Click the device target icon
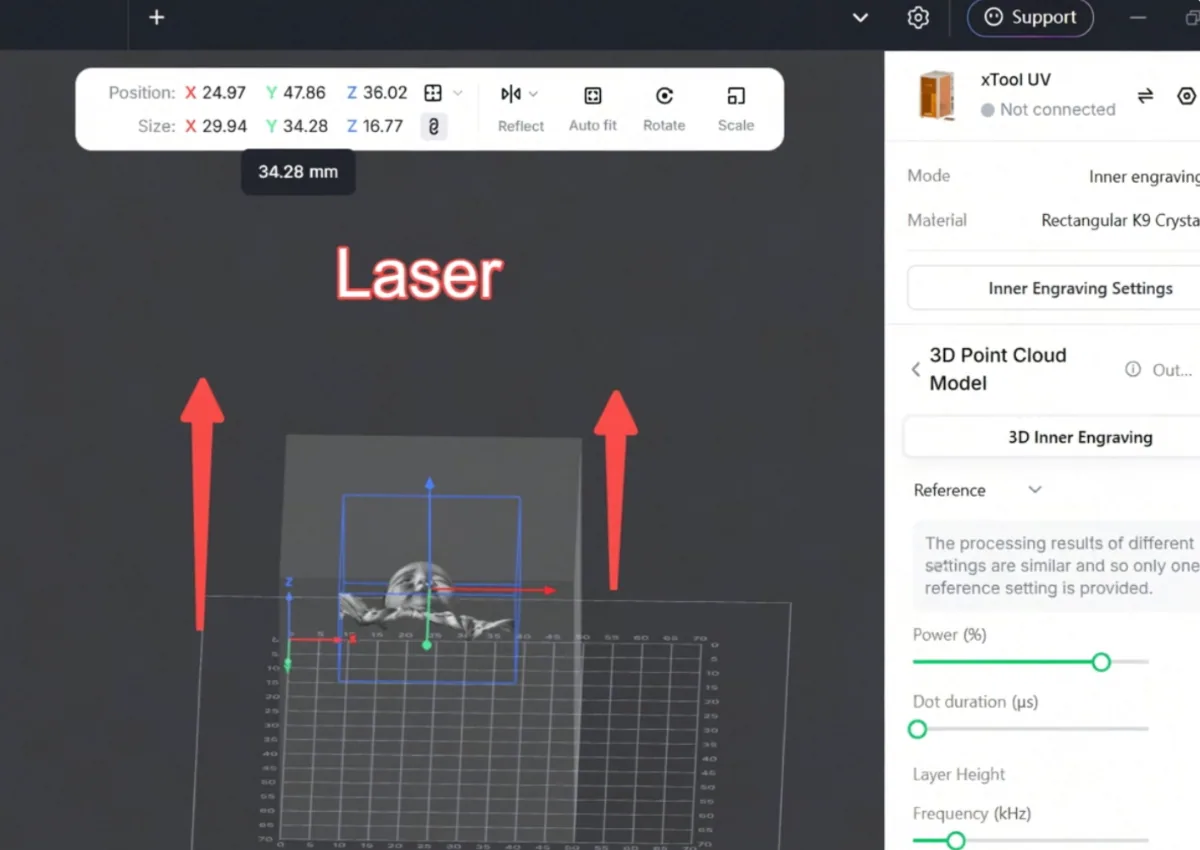Image resolution: width=1200 pixels, height=850 pixels. [x=1187, y=96]
